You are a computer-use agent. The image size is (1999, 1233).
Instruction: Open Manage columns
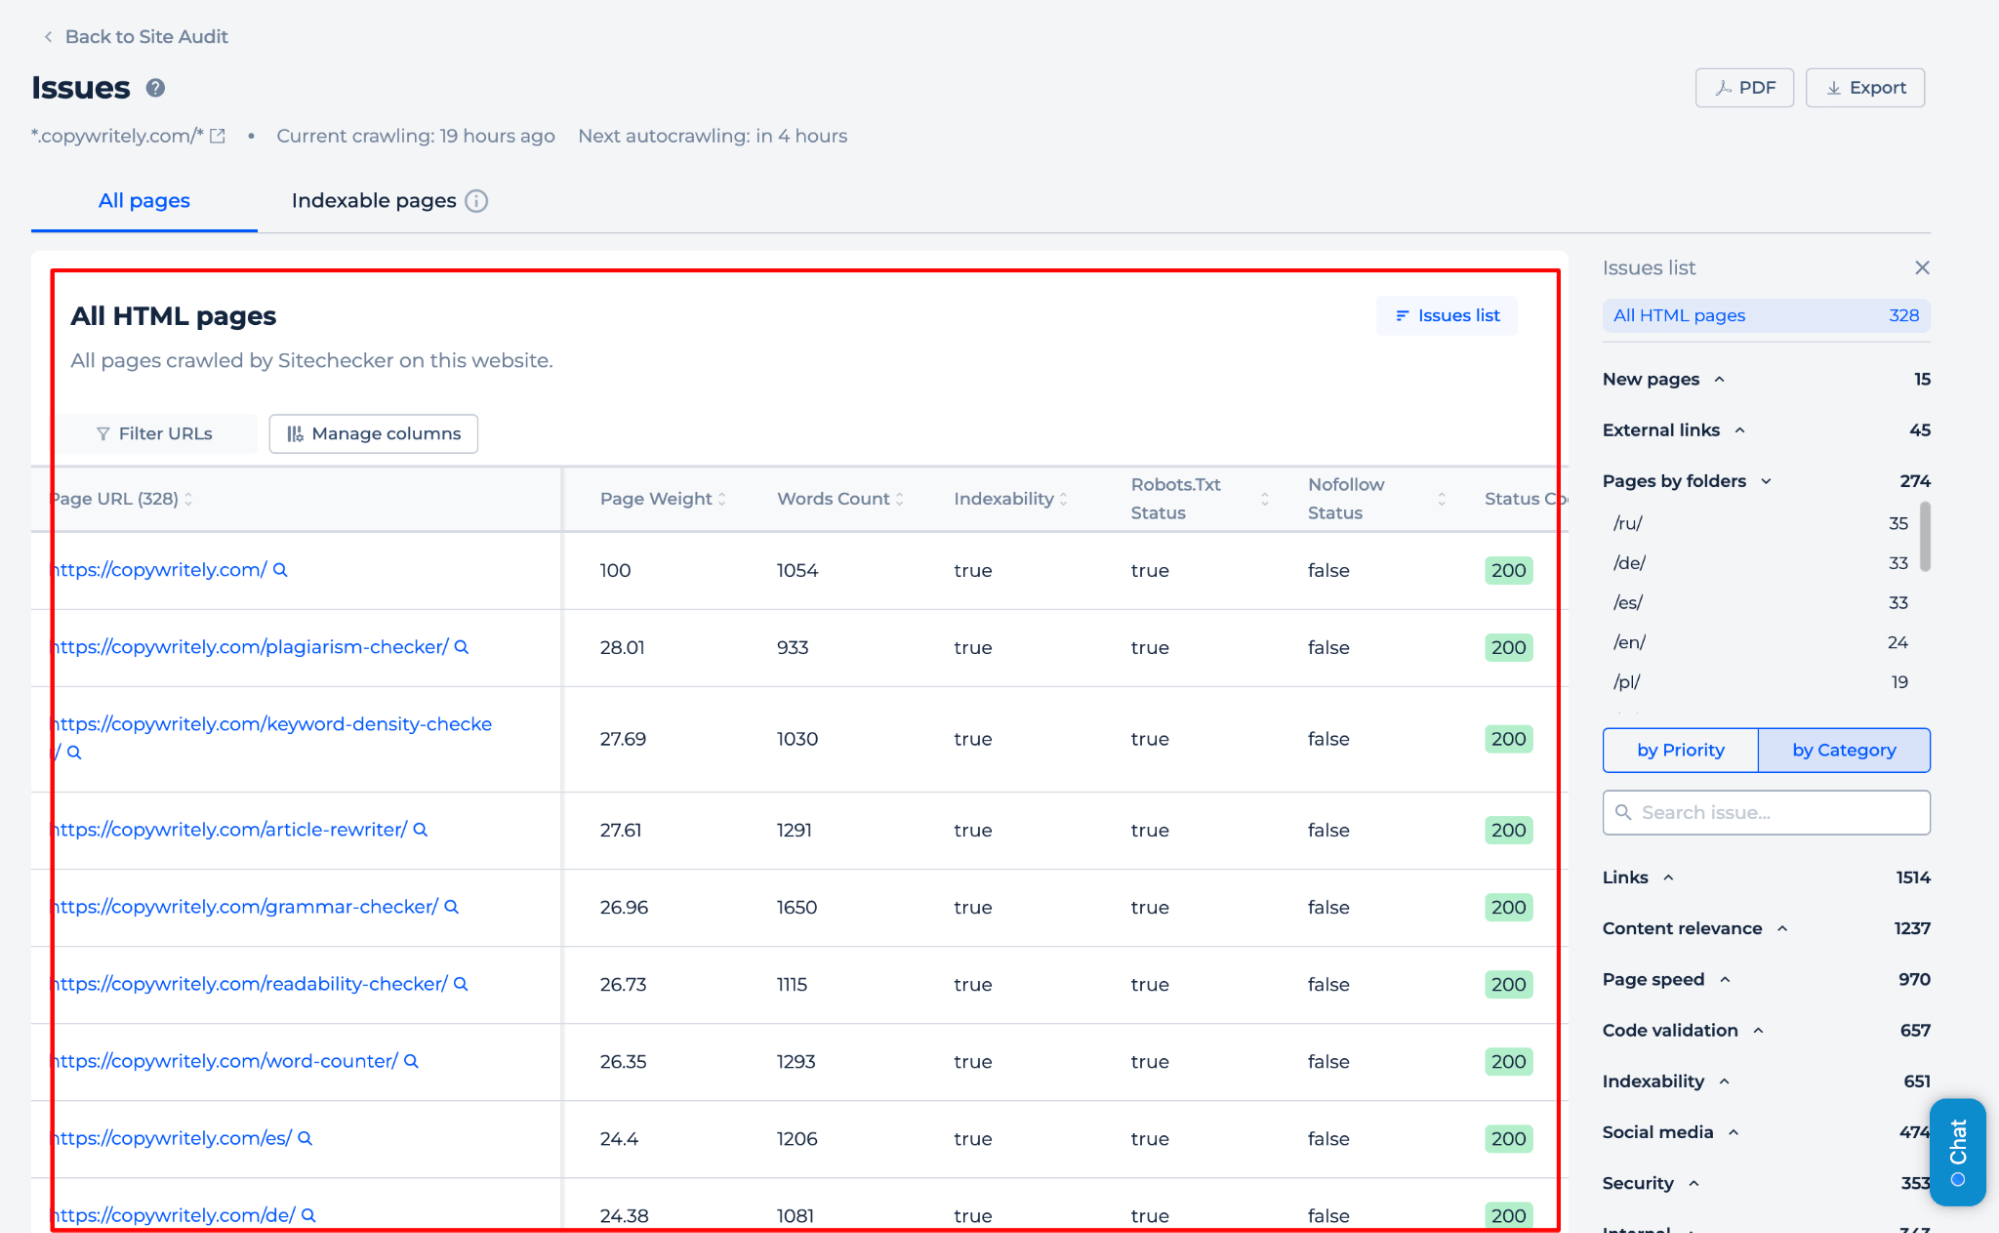[x=373, y=434]
